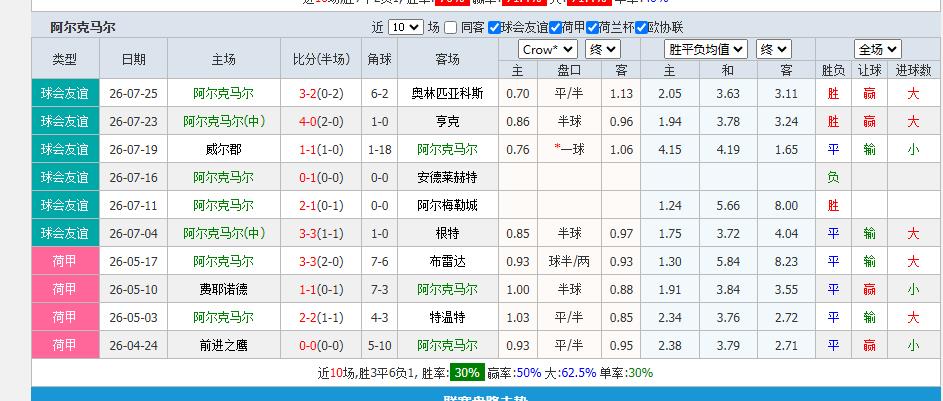943x401 pixels.
Task: Click the 安德莱赫特 team link
Action: point(447,177)
